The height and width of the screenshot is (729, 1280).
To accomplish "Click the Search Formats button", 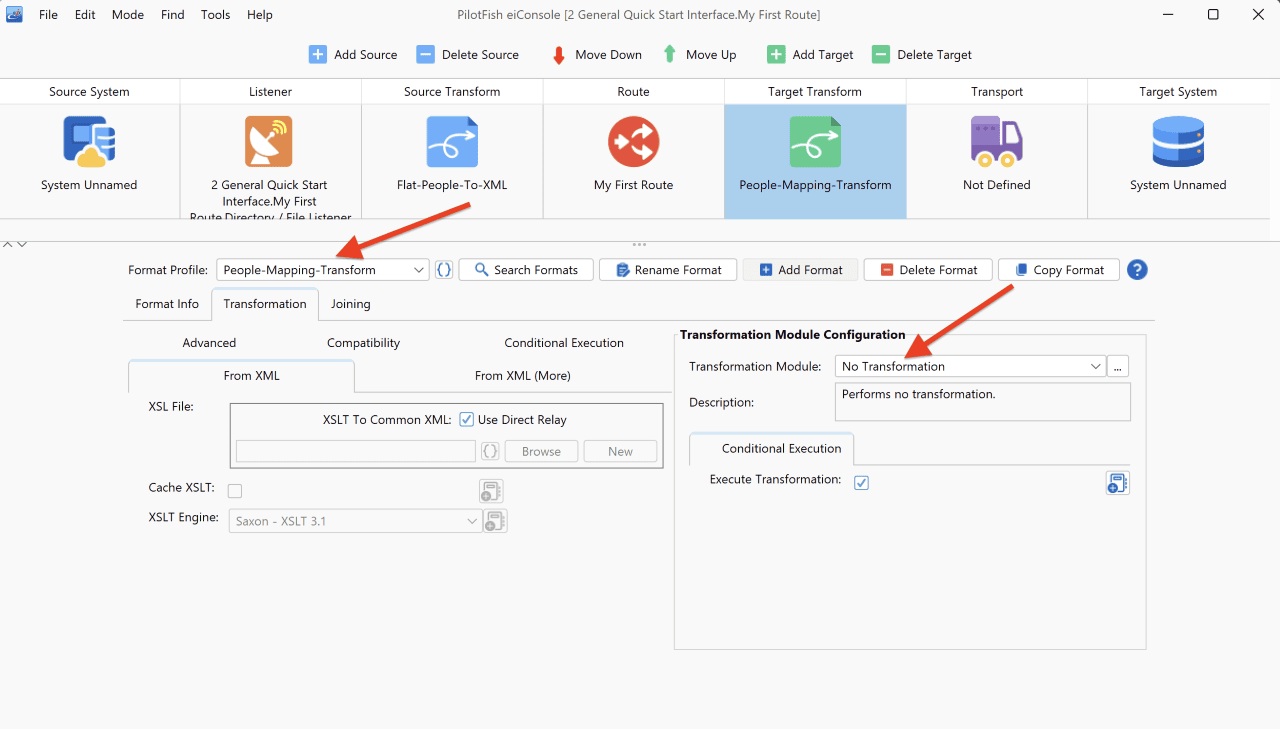I will [526, 270].
